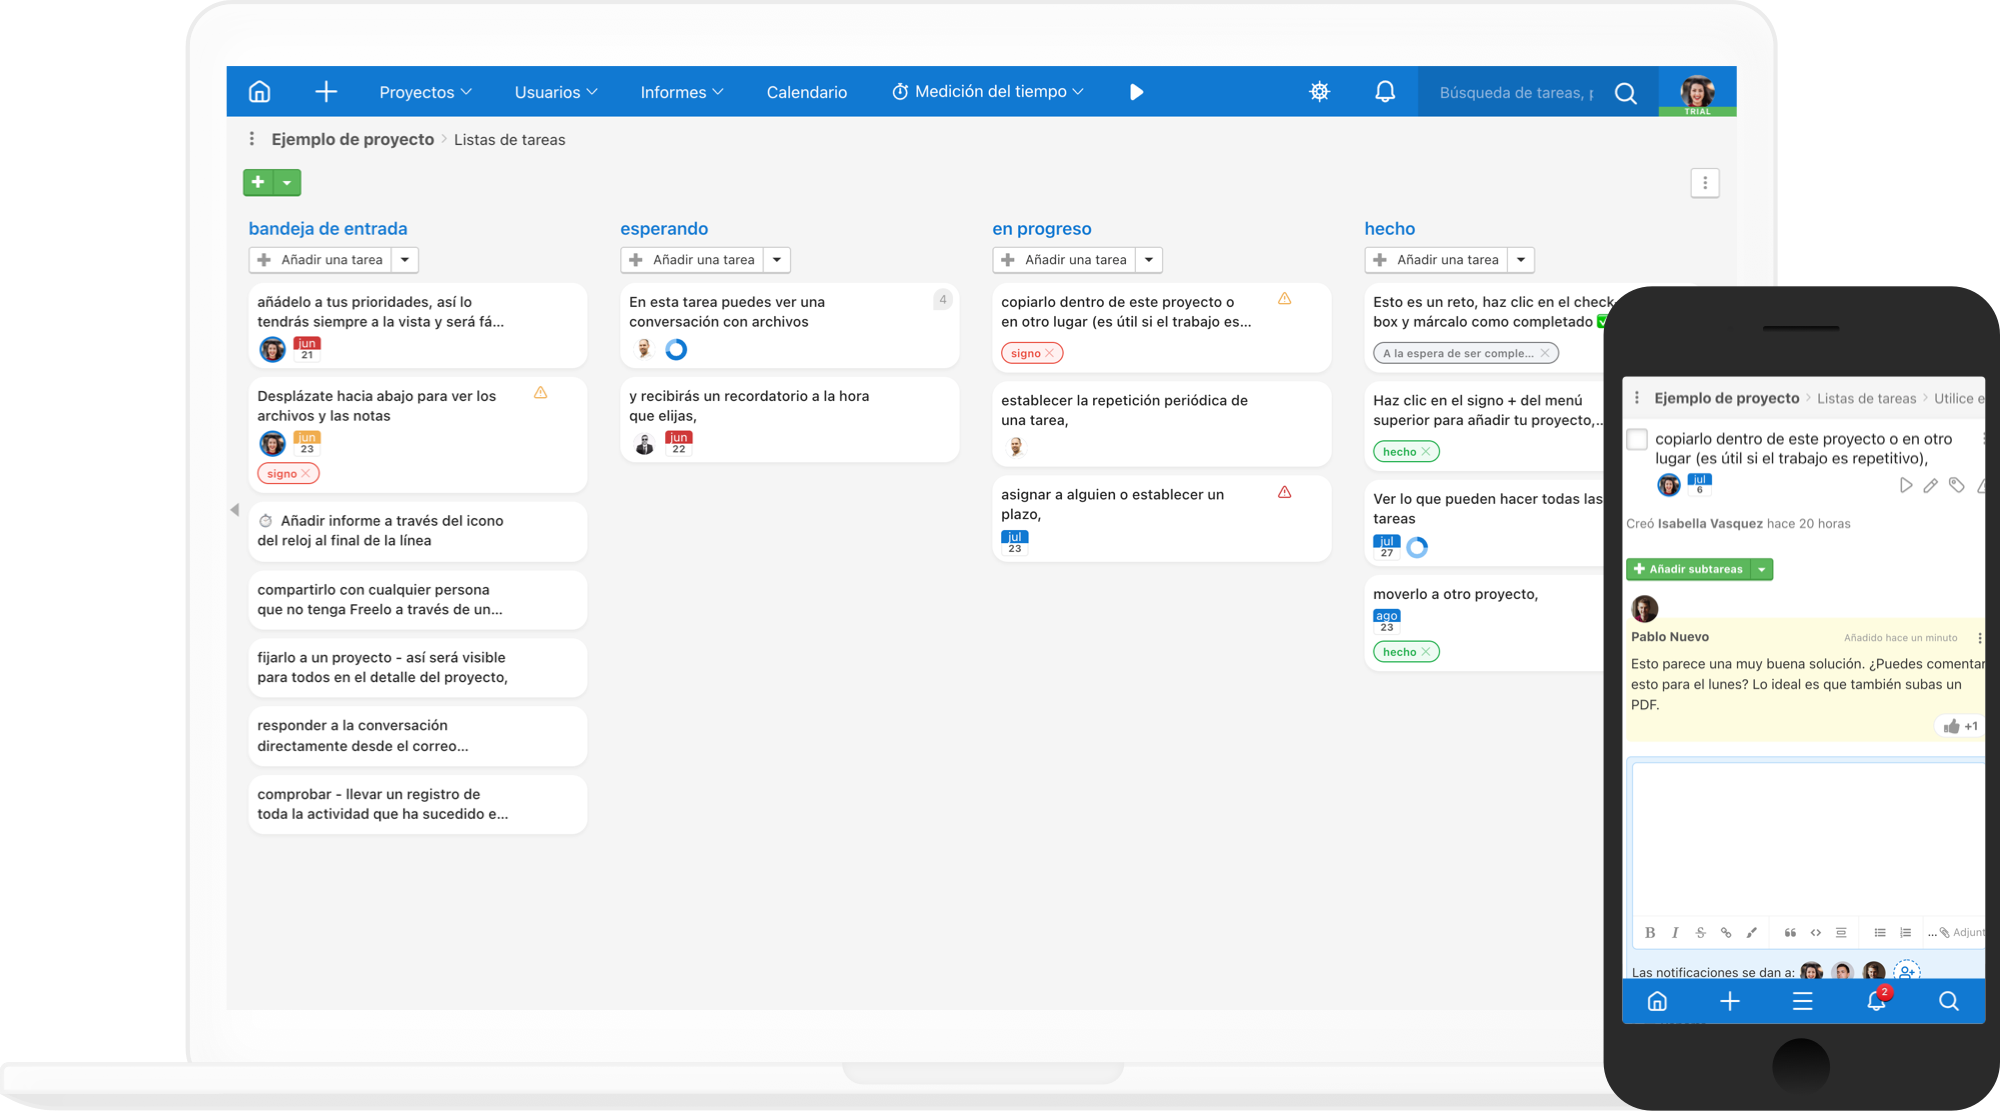
Task: Open Calendario in top menu
Action: 807,92
